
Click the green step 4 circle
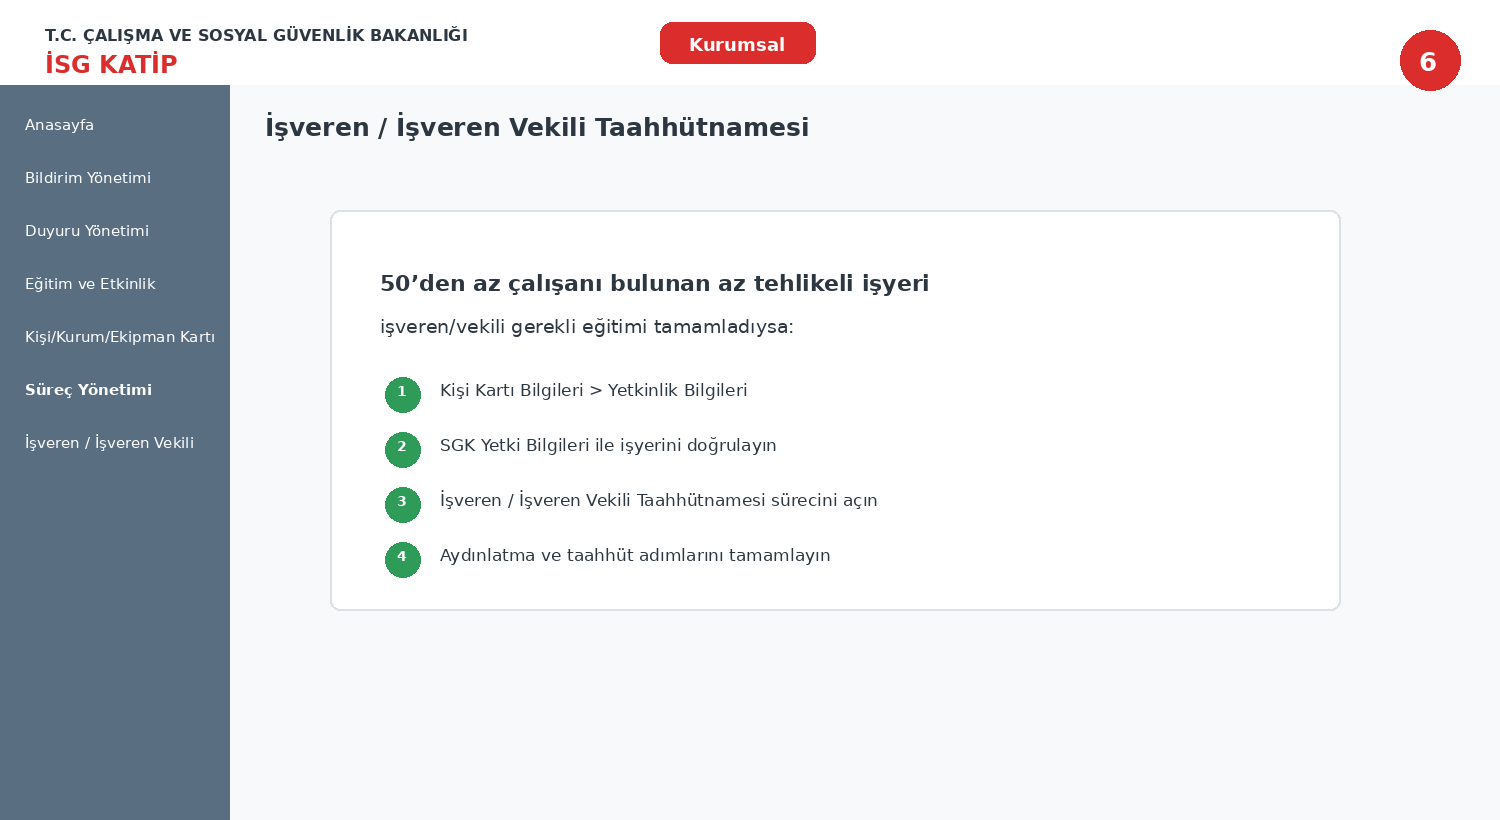403,560
